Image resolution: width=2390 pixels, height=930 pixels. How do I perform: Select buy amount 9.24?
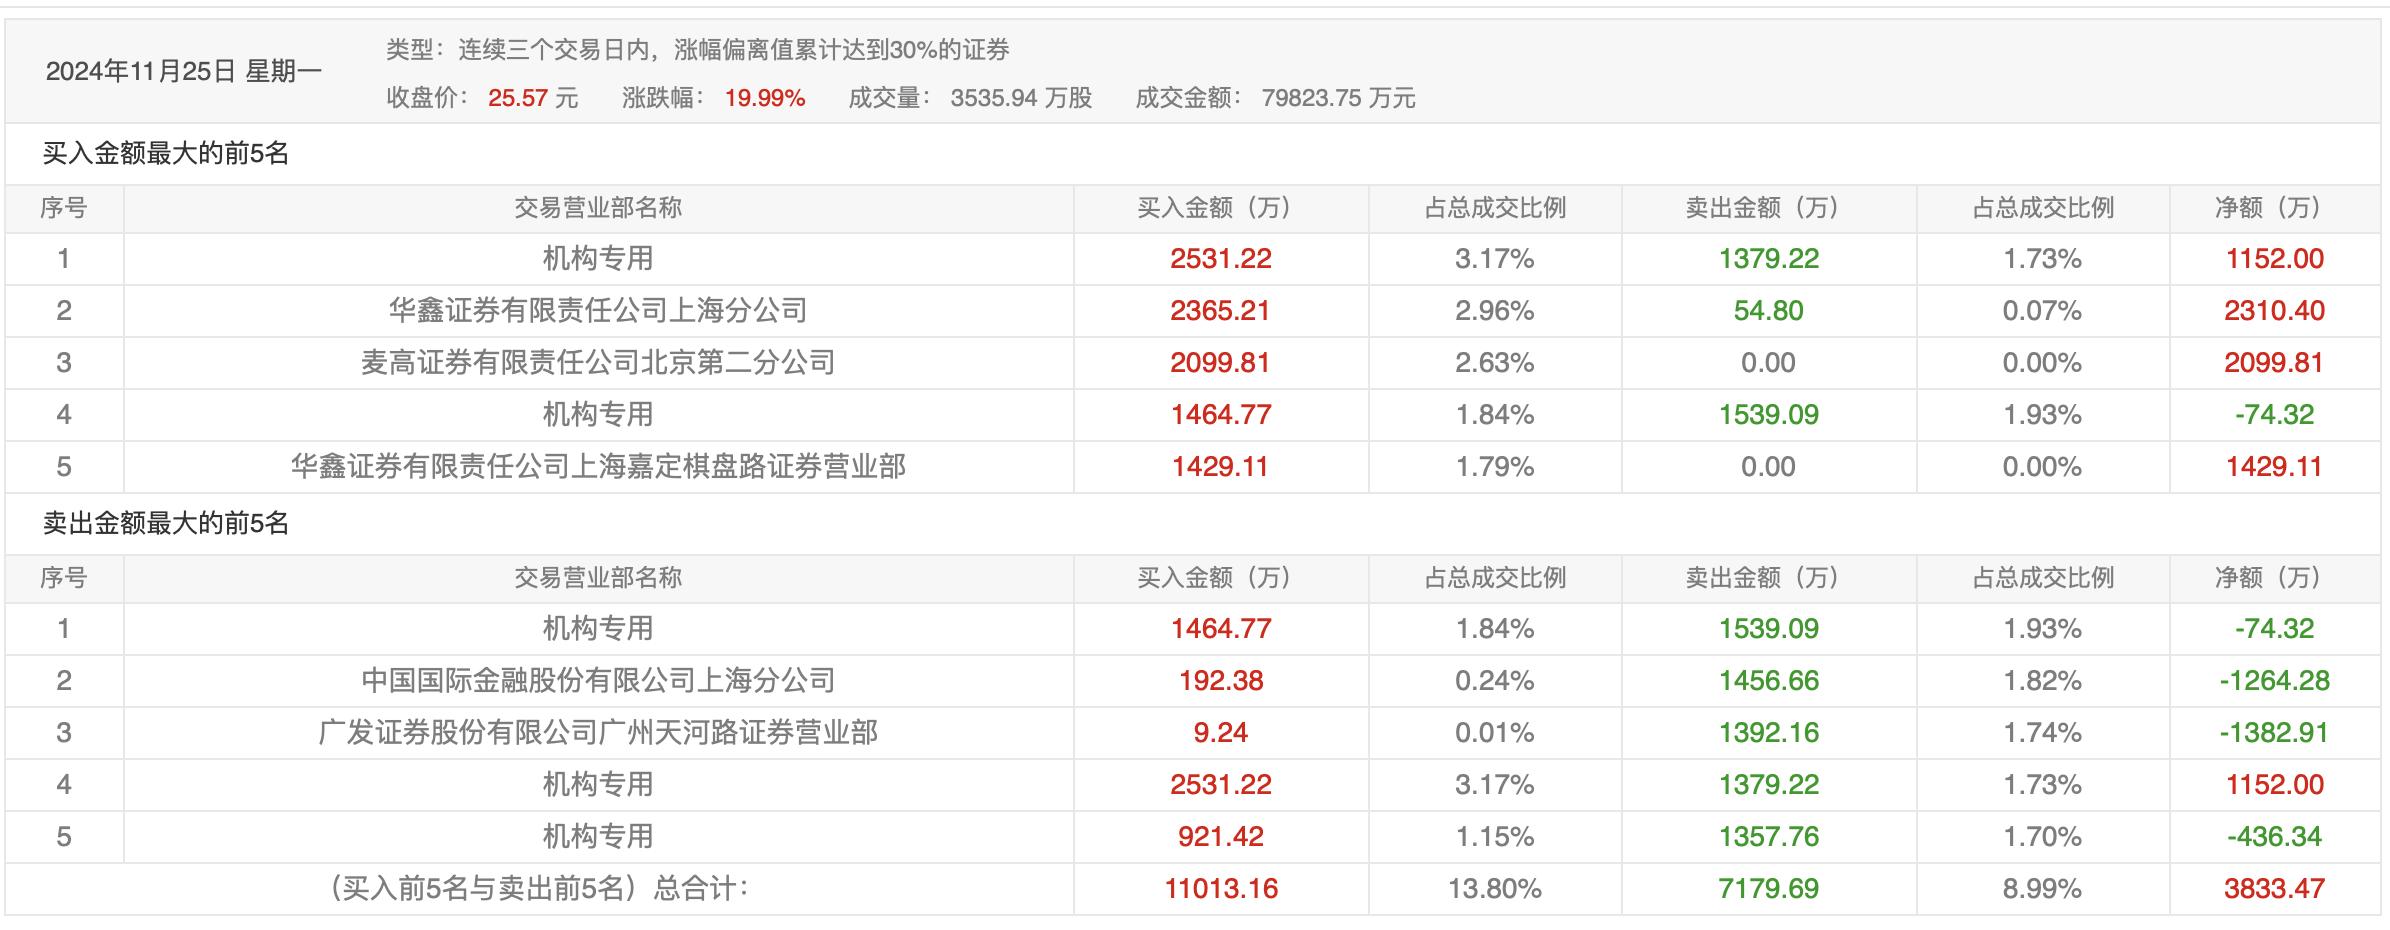tap(1221, 733)
